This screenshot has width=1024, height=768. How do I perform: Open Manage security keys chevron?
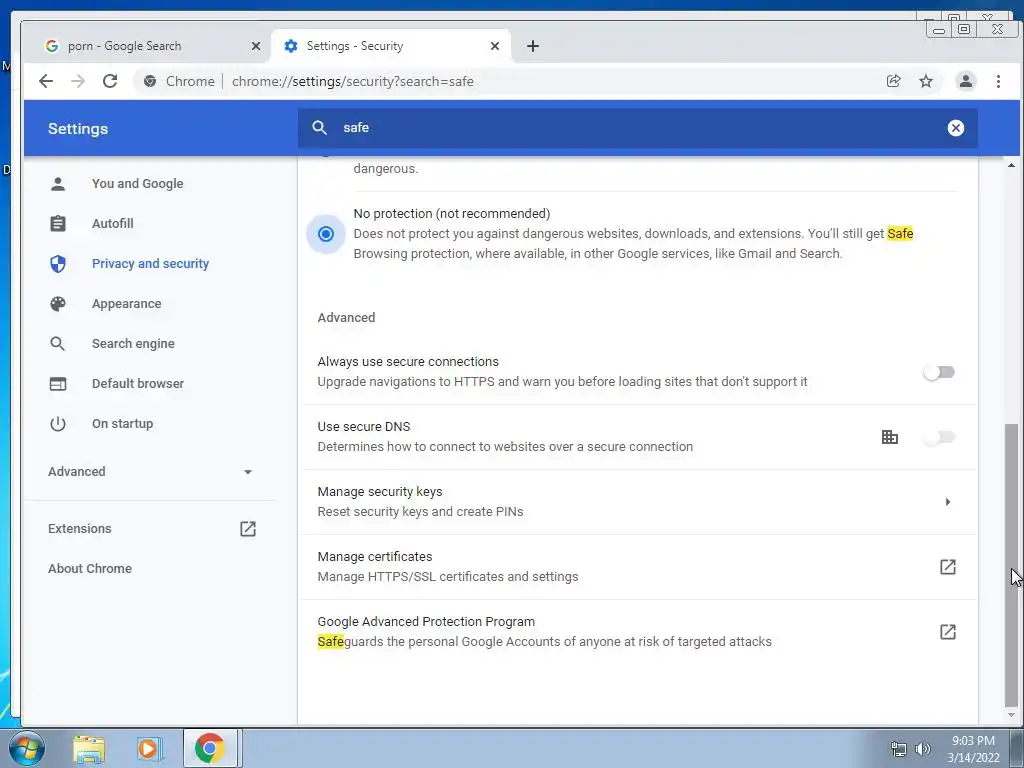tap(948, 502)
